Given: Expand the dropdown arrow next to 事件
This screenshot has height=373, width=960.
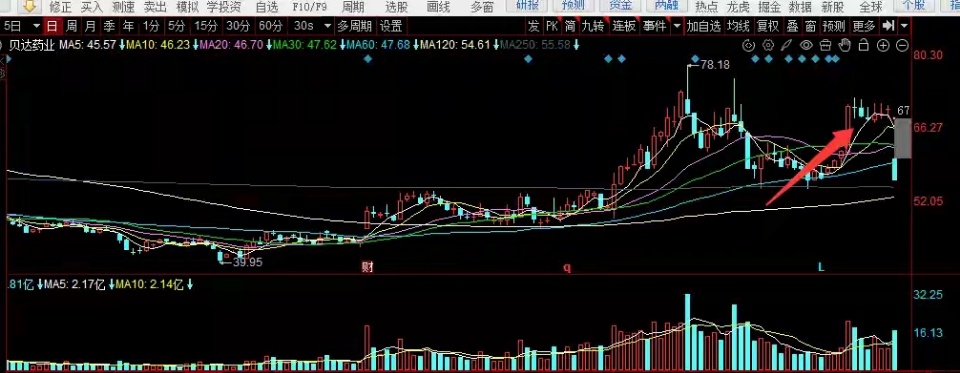Looking at the screenshot, I should (677, 26).
